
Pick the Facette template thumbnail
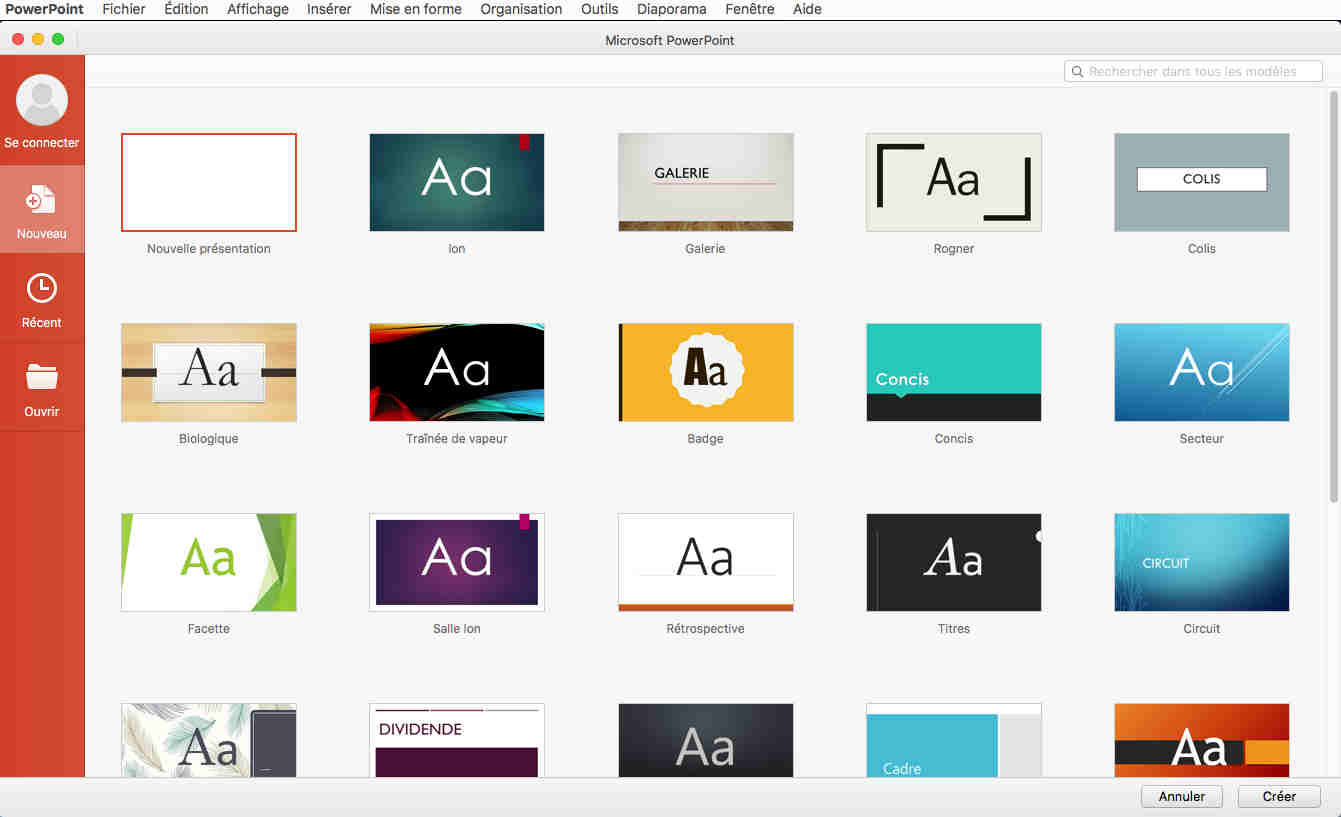(x=209, y=562)
